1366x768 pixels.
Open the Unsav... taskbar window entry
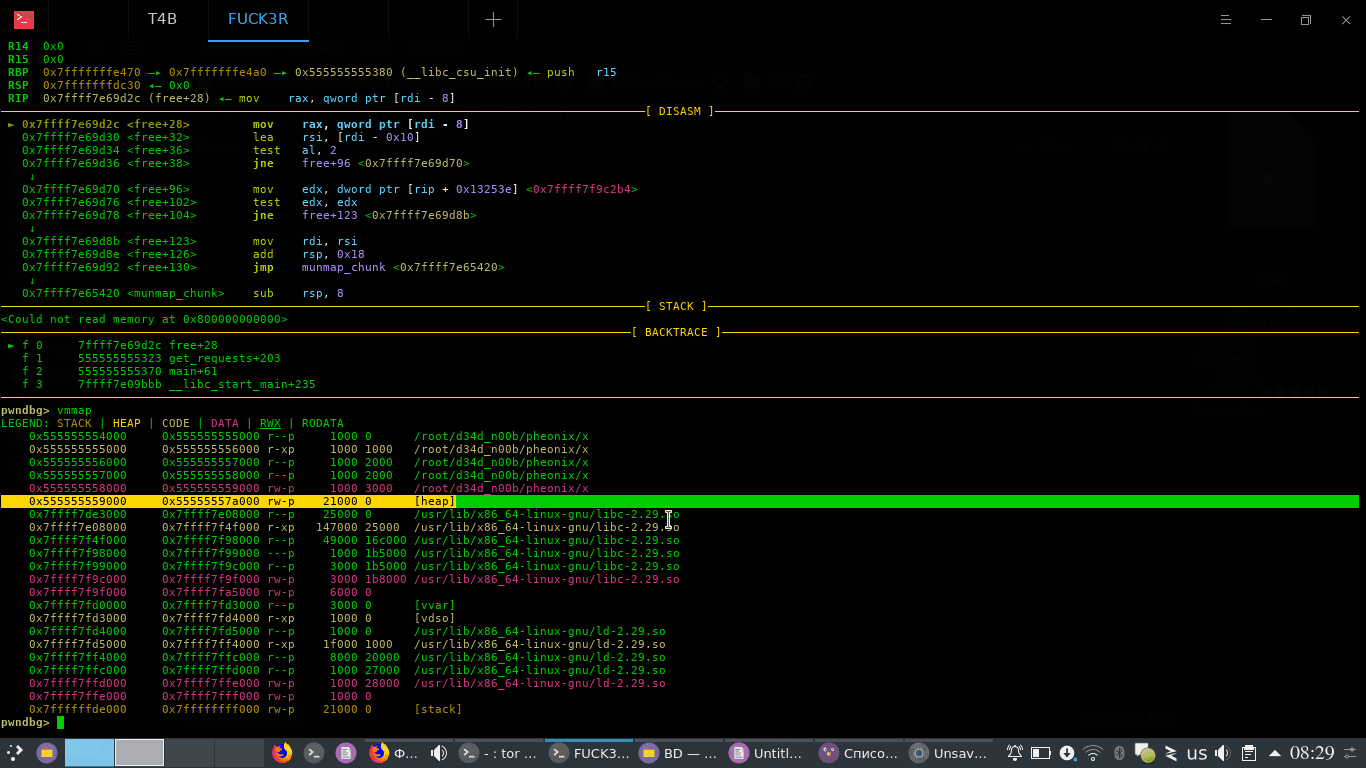[948, 753]
